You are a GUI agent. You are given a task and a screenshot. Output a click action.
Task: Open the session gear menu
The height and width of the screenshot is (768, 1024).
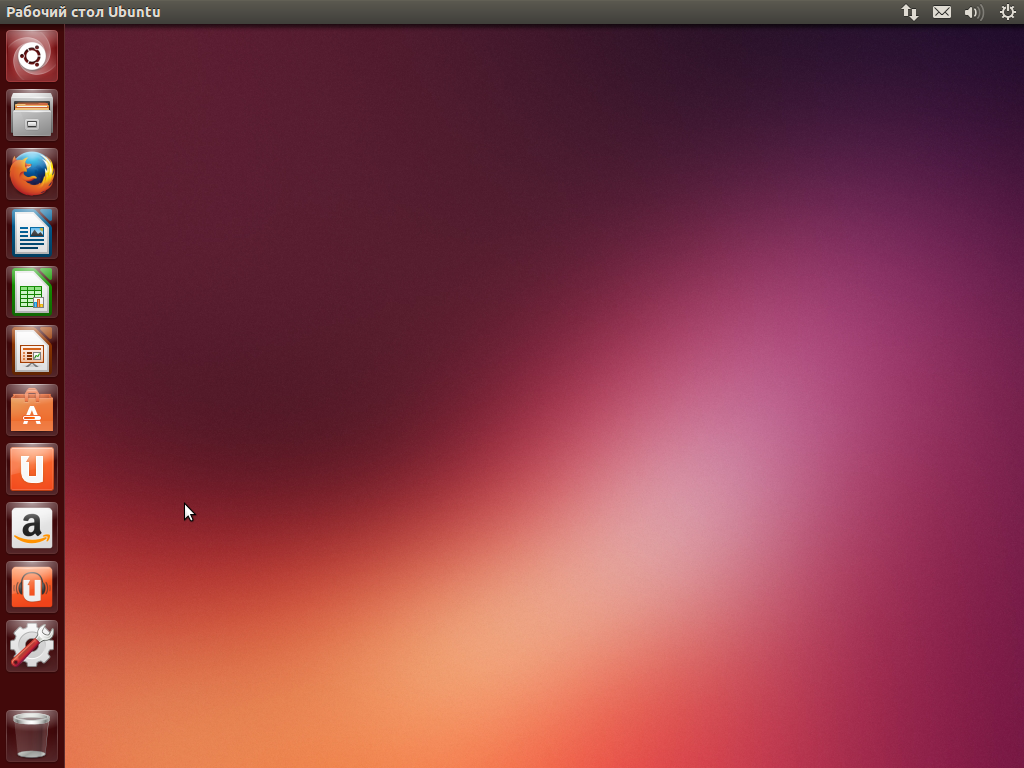(x=1008, y=12)
